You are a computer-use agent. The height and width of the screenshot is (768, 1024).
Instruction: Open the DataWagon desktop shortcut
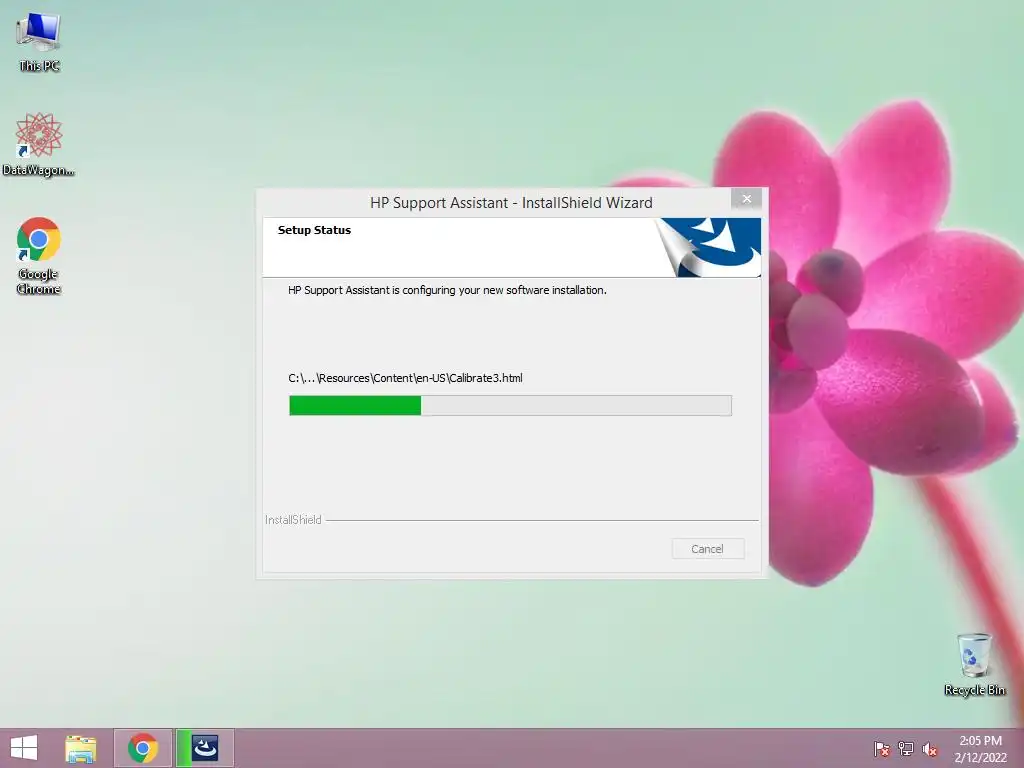tap(39, 144)
